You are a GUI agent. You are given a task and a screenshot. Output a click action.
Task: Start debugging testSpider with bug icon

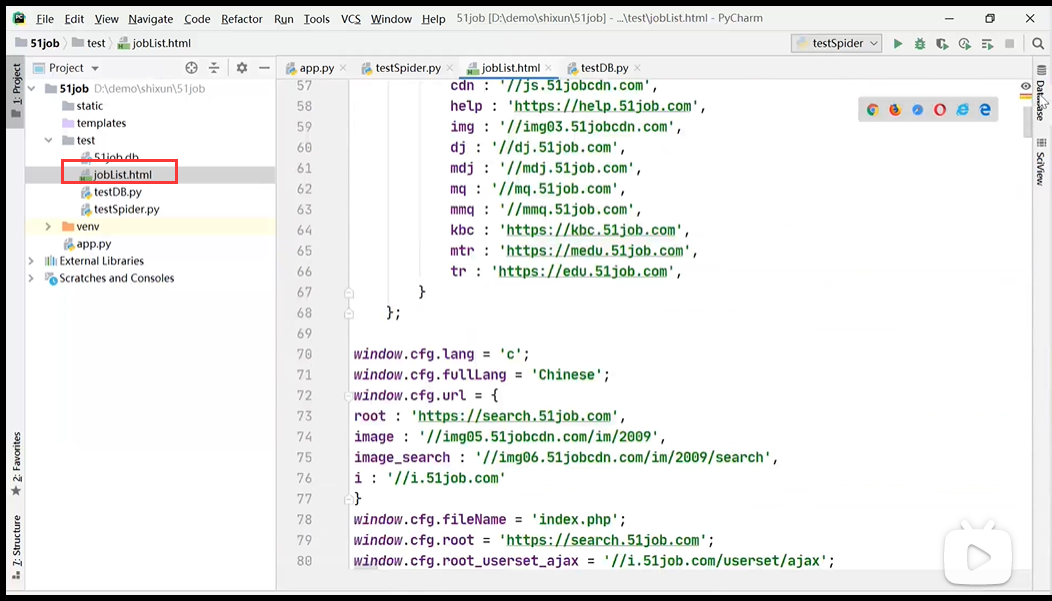click(920, 44)
